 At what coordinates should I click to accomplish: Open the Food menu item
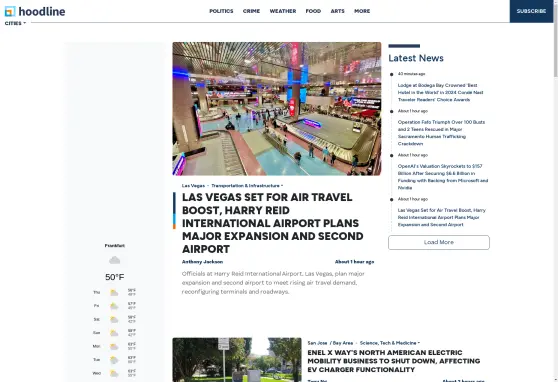click(313, 11)
